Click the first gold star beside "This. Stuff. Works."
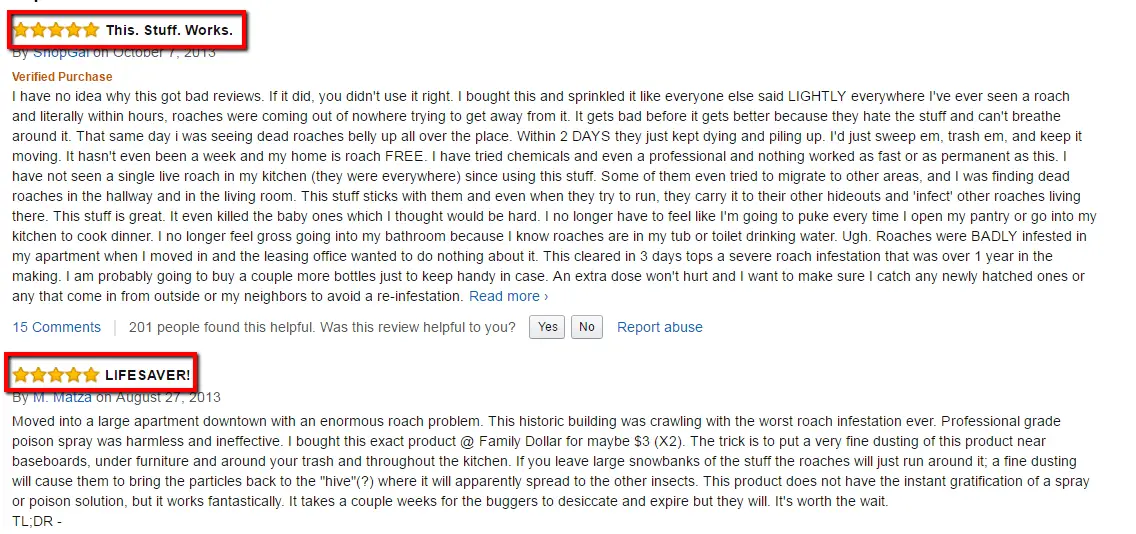 [21, 30]
